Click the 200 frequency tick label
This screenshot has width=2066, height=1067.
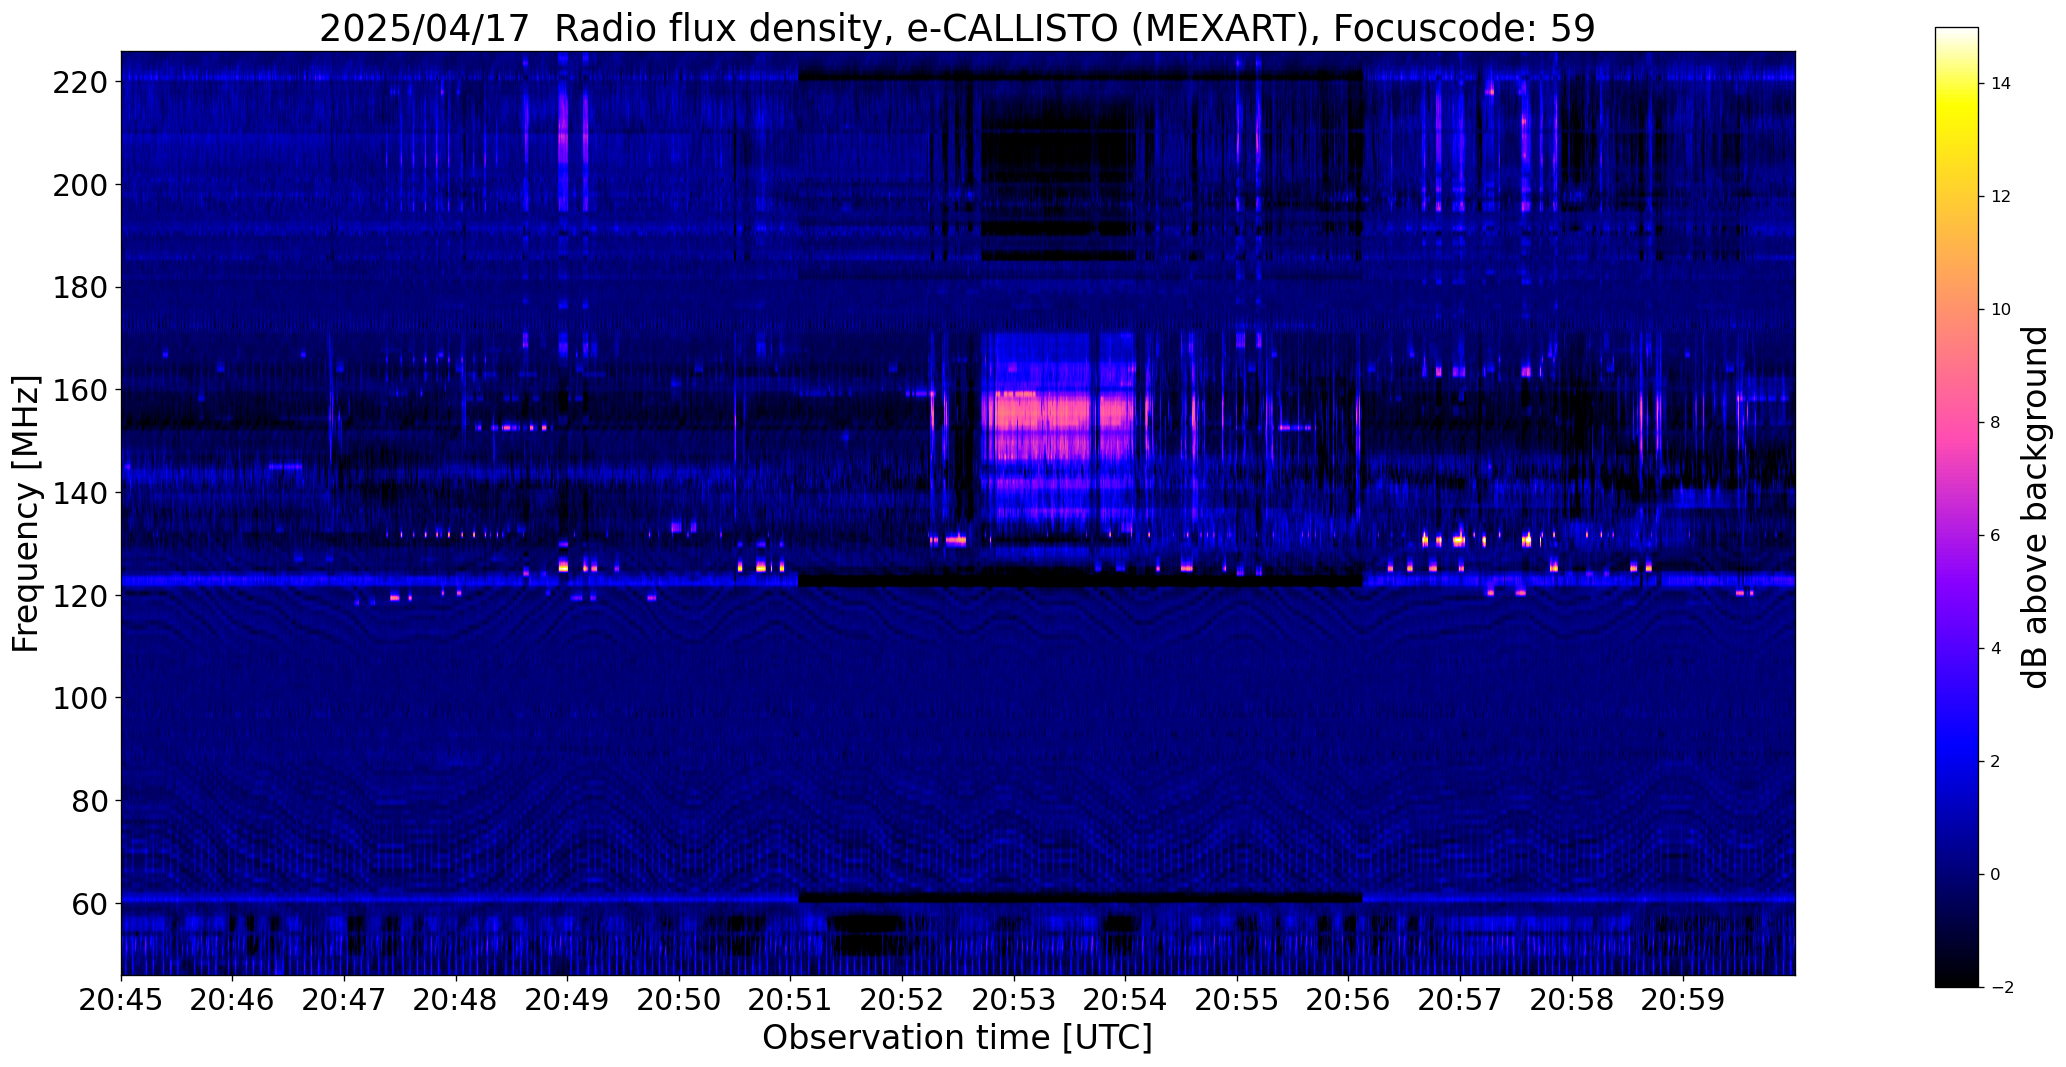[82, 185]
